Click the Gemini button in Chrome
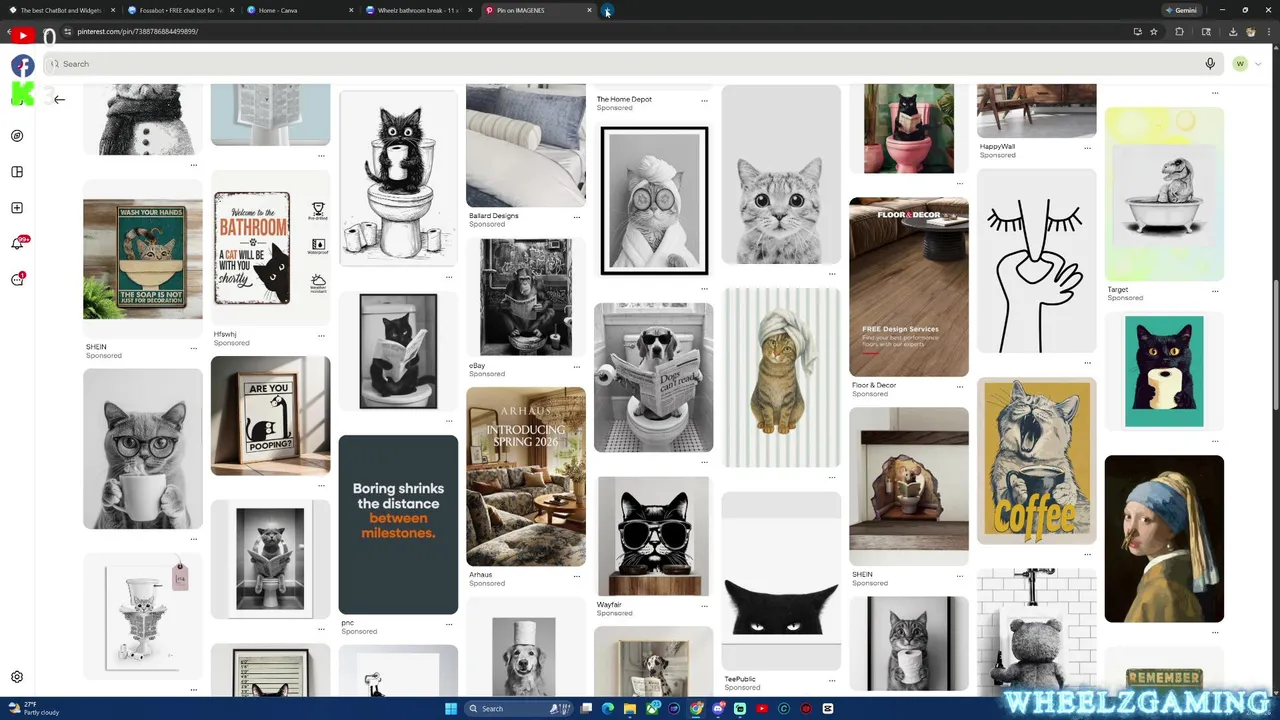The width and height of the screenshot is (1280, 720). (x=1180, y=10)
